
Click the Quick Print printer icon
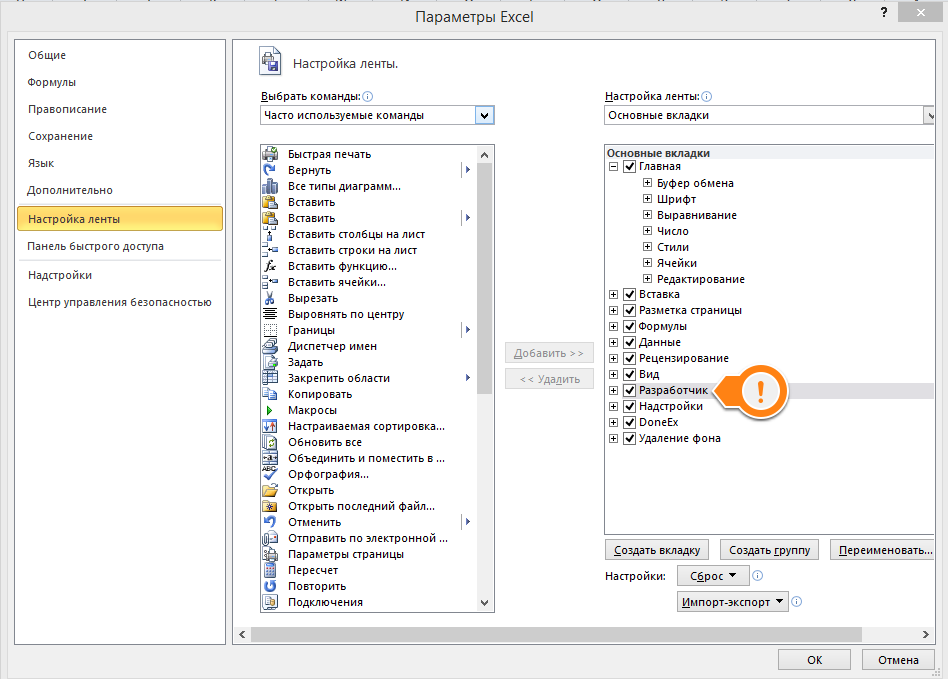pos(270,154)
